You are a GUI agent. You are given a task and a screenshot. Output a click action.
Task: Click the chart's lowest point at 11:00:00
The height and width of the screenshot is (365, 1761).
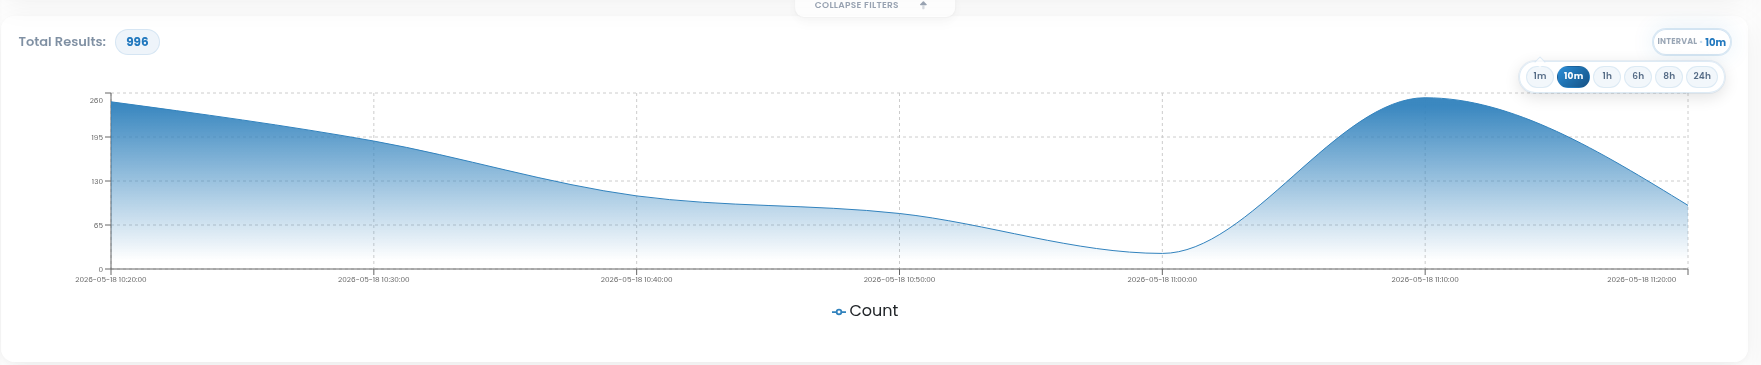click(1162, 253)
